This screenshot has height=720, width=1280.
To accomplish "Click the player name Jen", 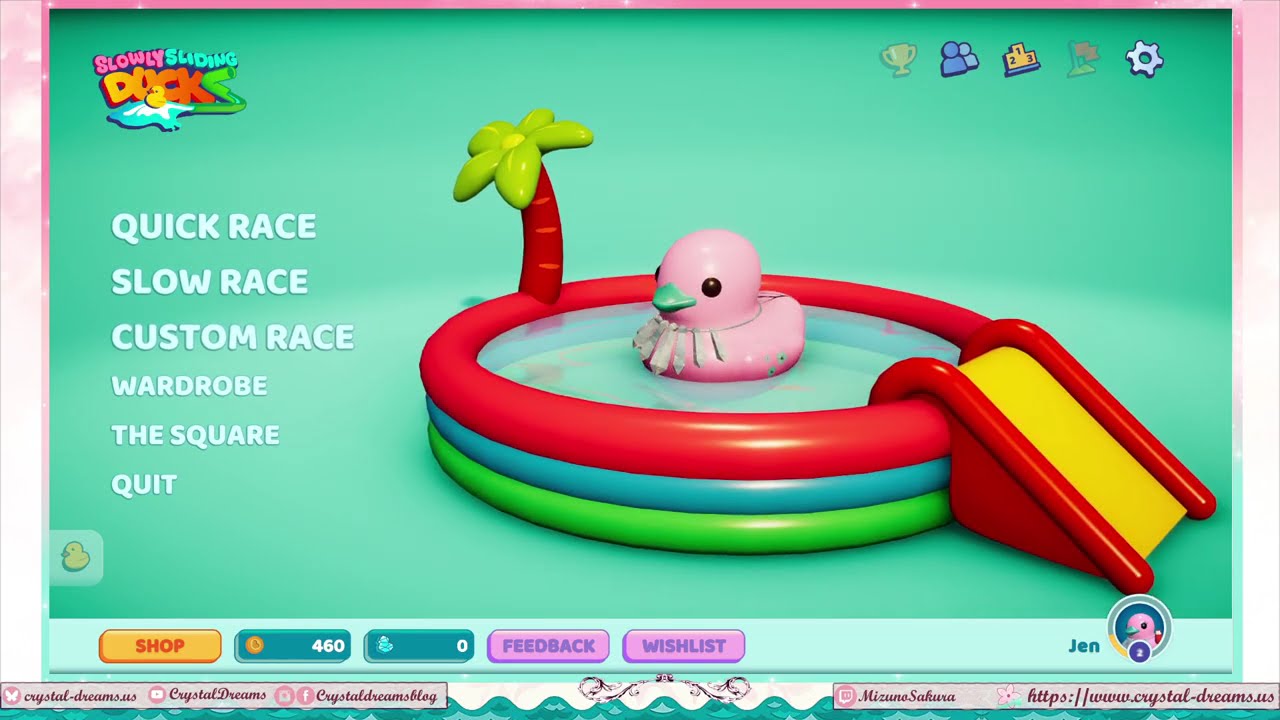I will click(x=1084, y=646).
